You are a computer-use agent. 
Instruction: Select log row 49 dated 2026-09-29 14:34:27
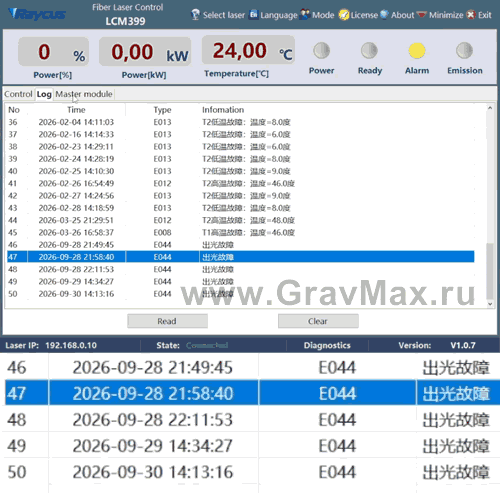pyautogui.click(x=241, y=282)
